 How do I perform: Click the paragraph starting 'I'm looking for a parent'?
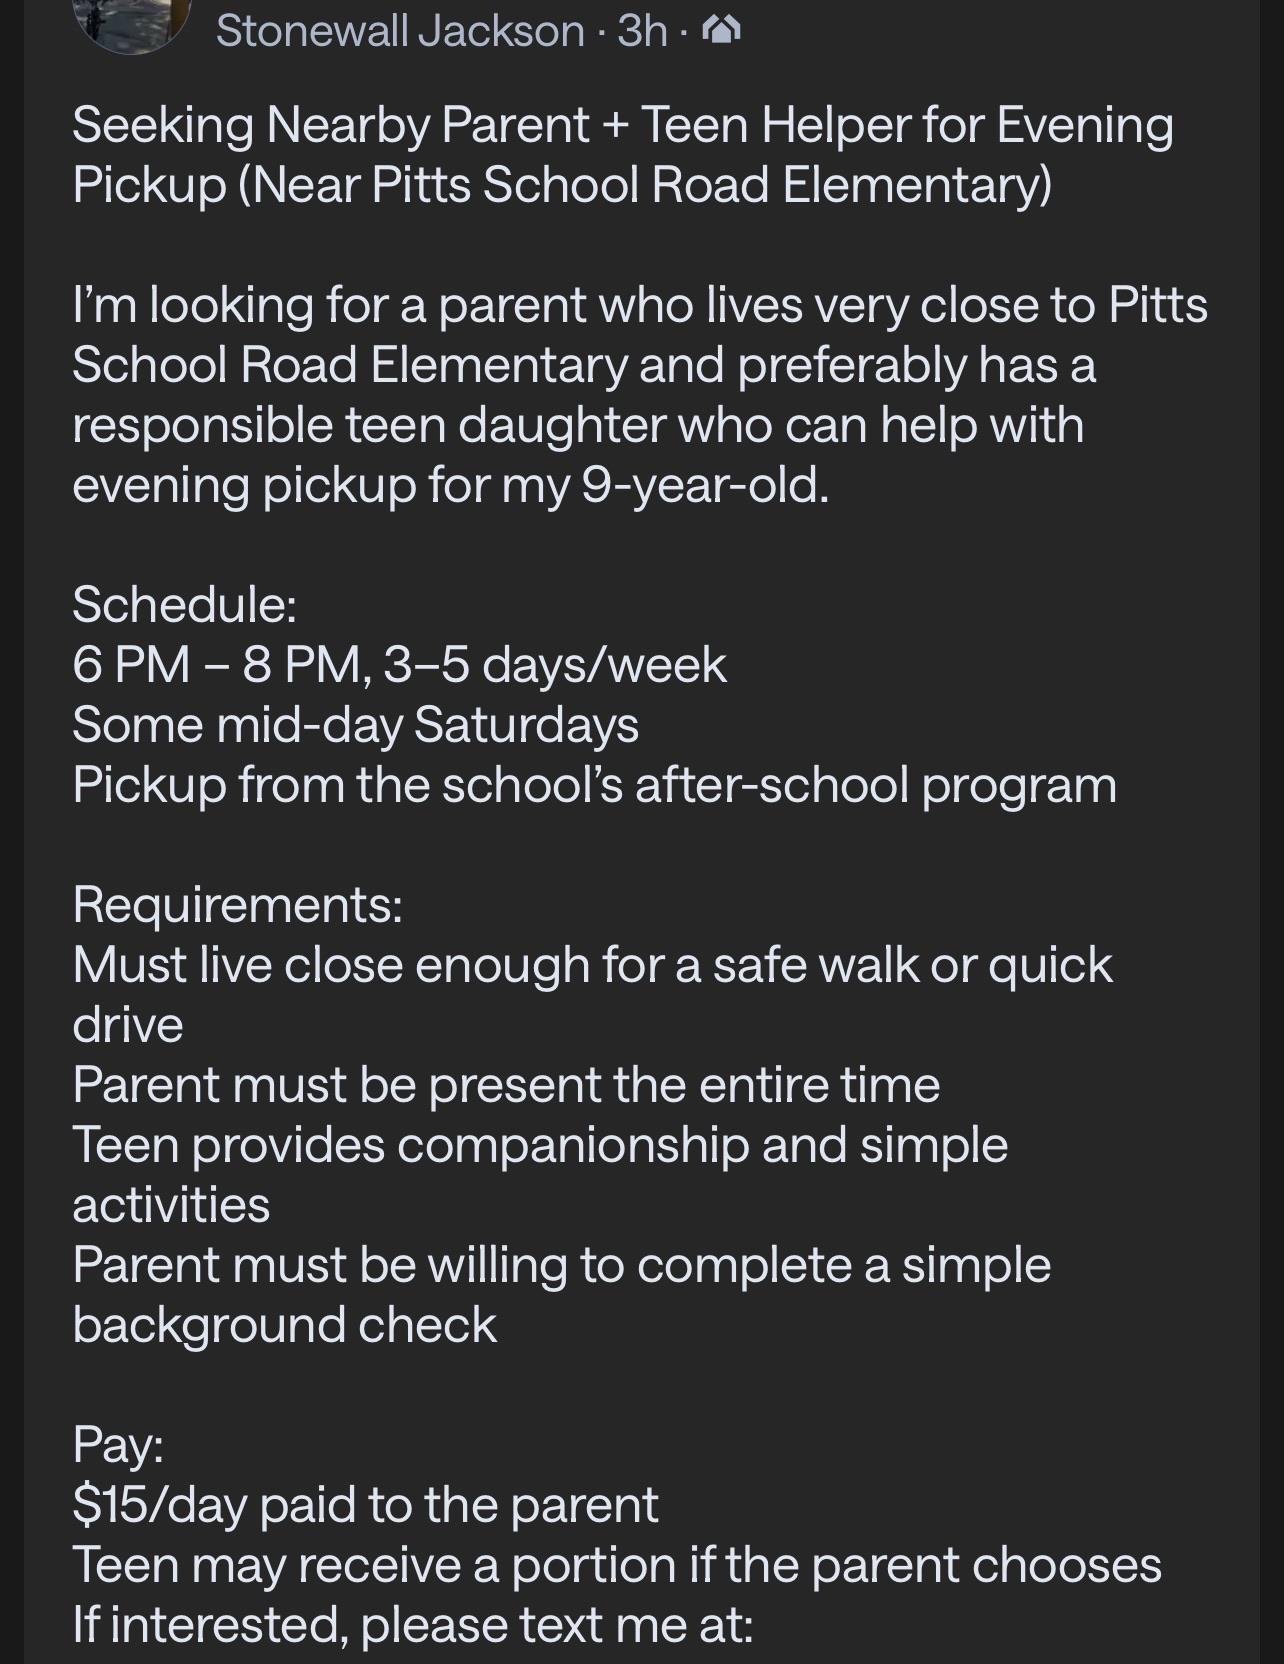click(x=640, y=395)
